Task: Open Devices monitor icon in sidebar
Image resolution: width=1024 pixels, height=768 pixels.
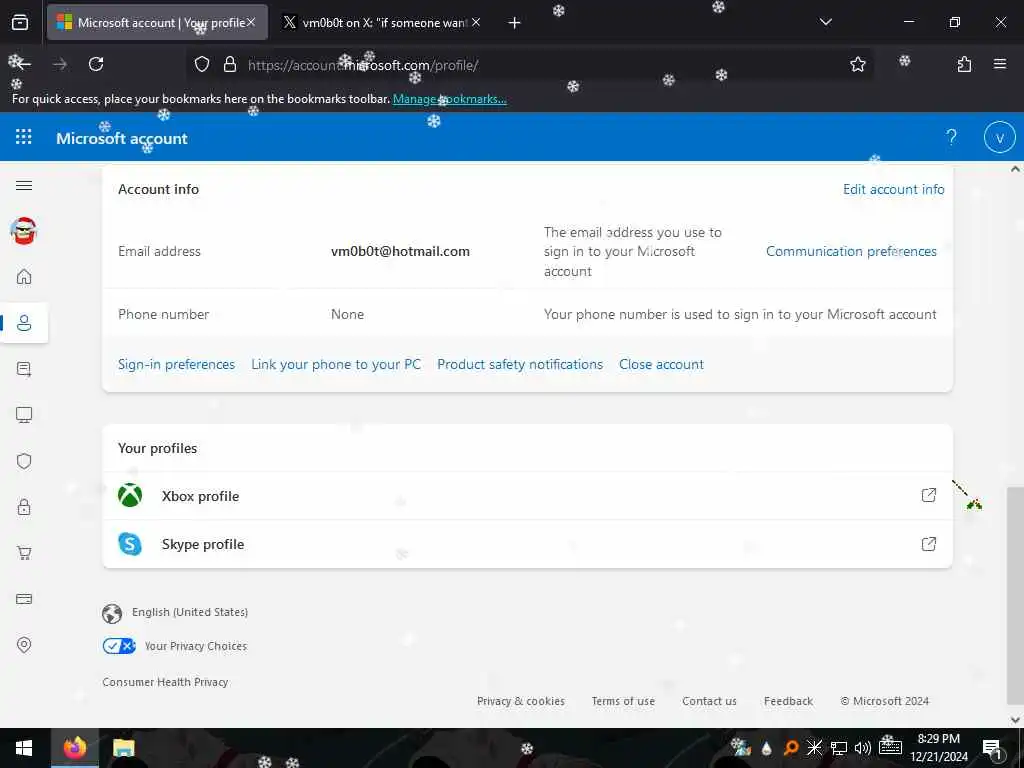Action: click(24, 415)
